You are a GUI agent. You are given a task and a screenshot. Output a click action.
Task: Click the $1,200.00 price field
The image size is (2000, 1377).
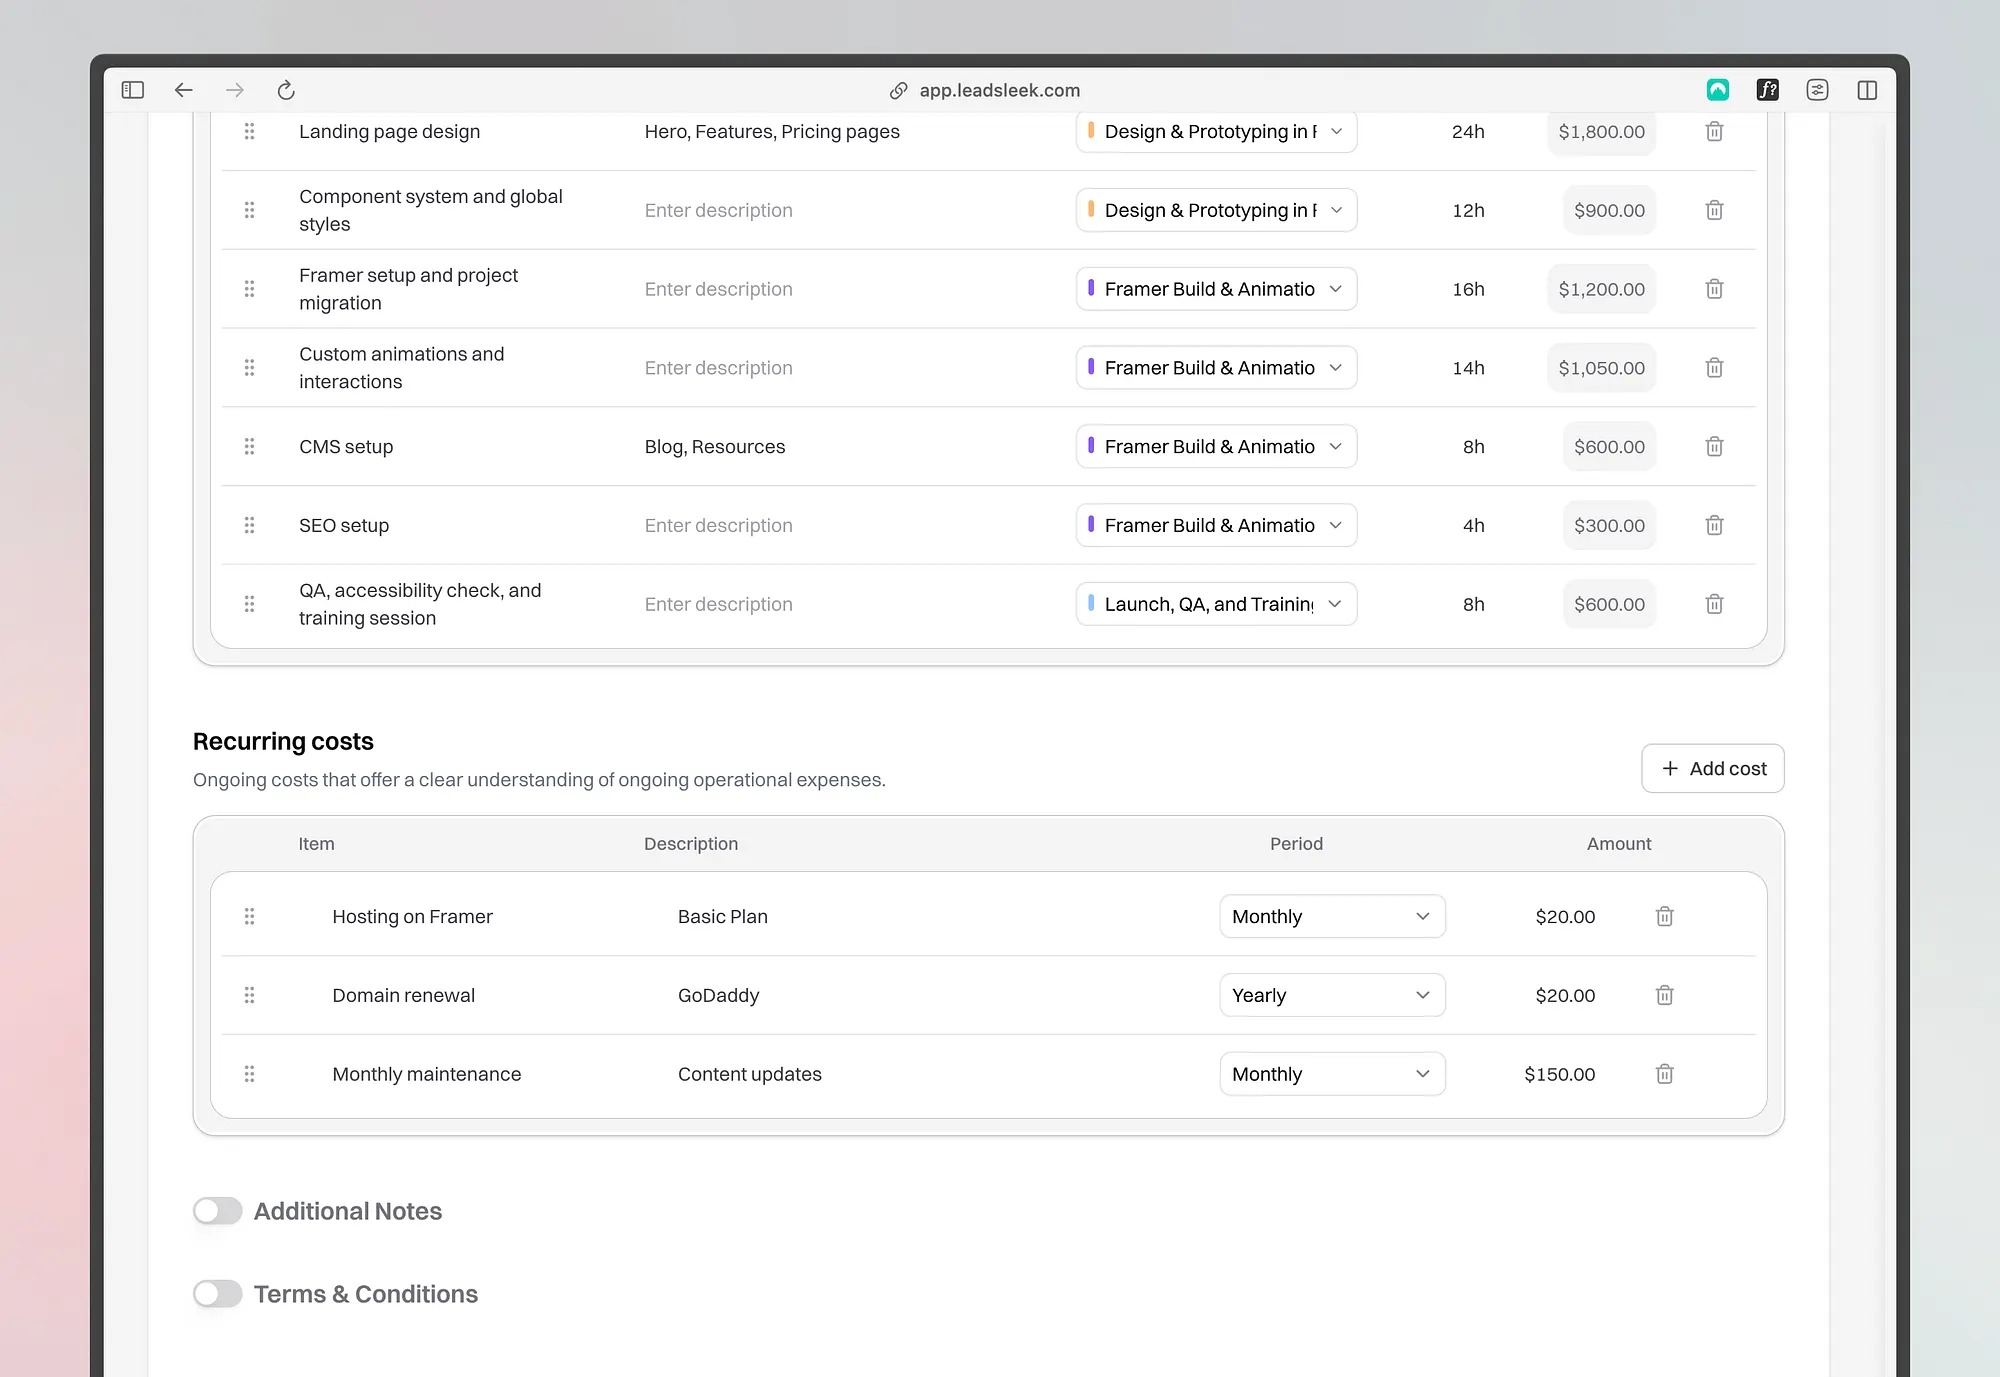(x=1601, y=289)
